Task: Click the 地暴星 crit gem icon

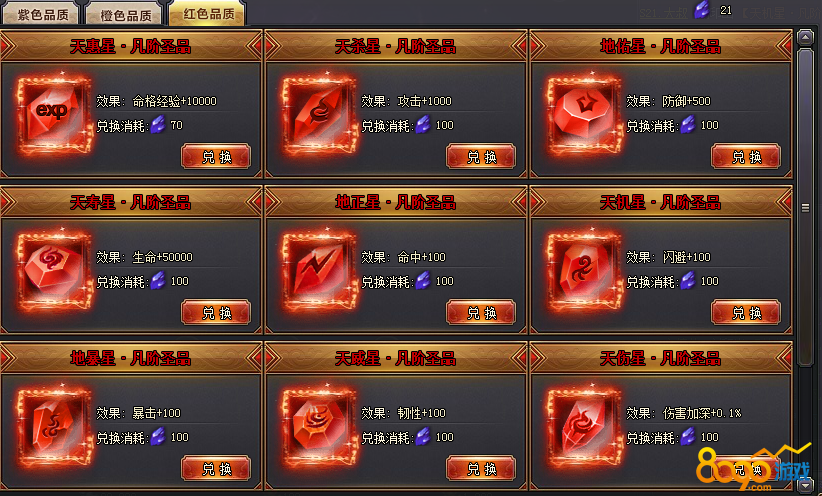Action: pos(53,427)
